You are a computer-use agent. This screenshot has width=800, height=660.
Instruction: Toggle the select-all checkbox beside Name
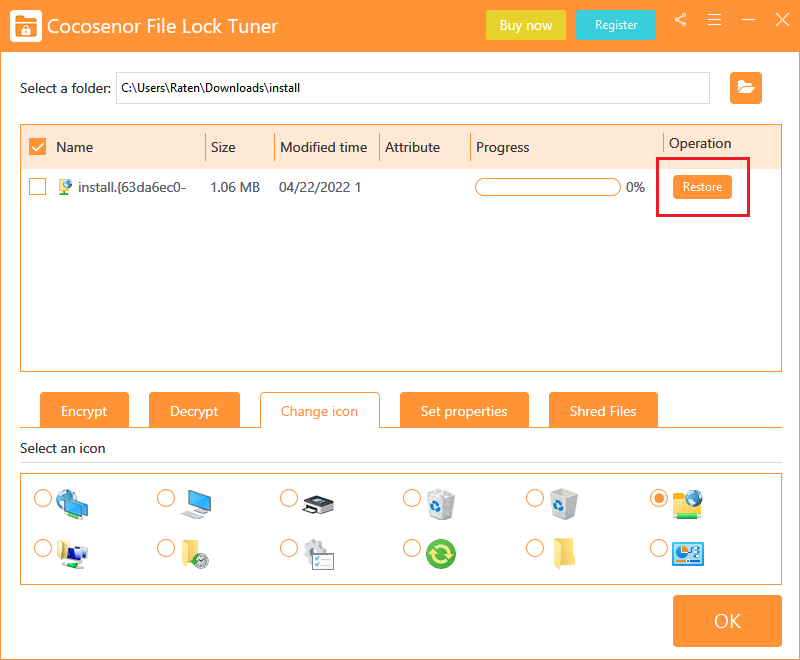pyautogui.click(x=38, y=147)
